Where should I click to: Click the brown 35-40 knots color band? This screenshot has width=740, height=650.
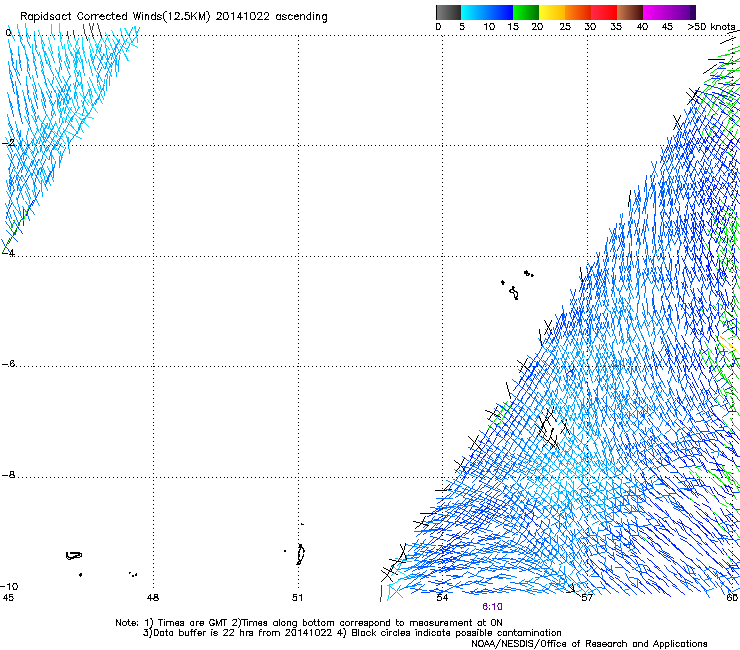(x=630, y=12)
